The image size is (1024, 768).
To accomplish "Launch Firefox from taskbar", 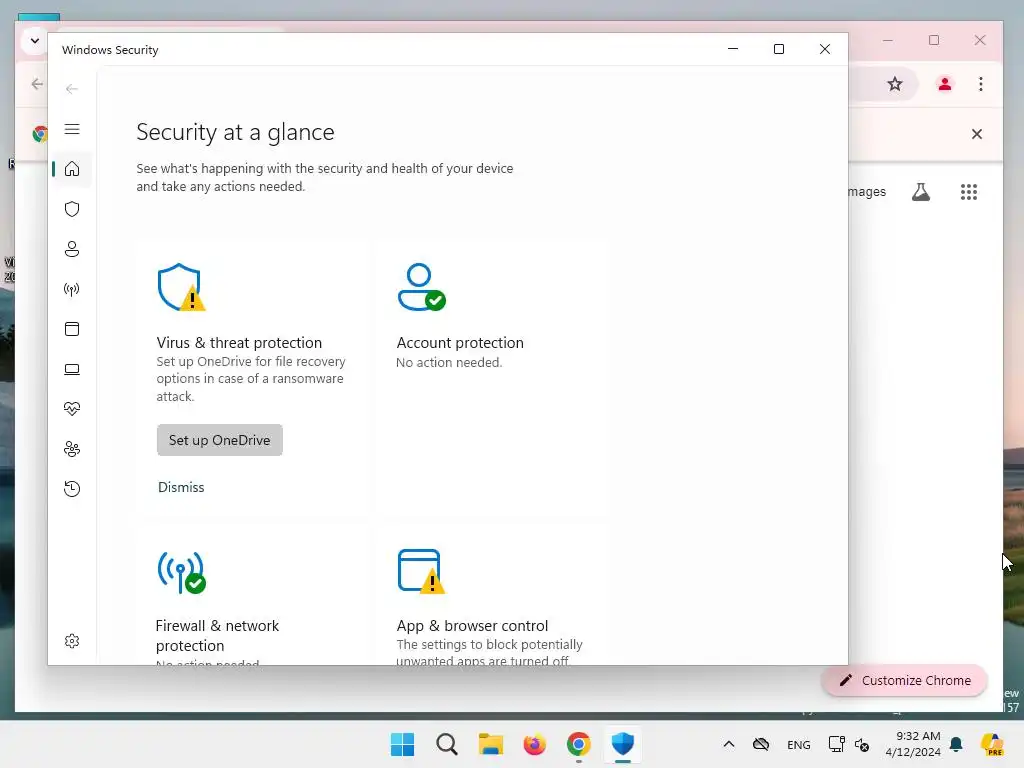I will 534,744.
